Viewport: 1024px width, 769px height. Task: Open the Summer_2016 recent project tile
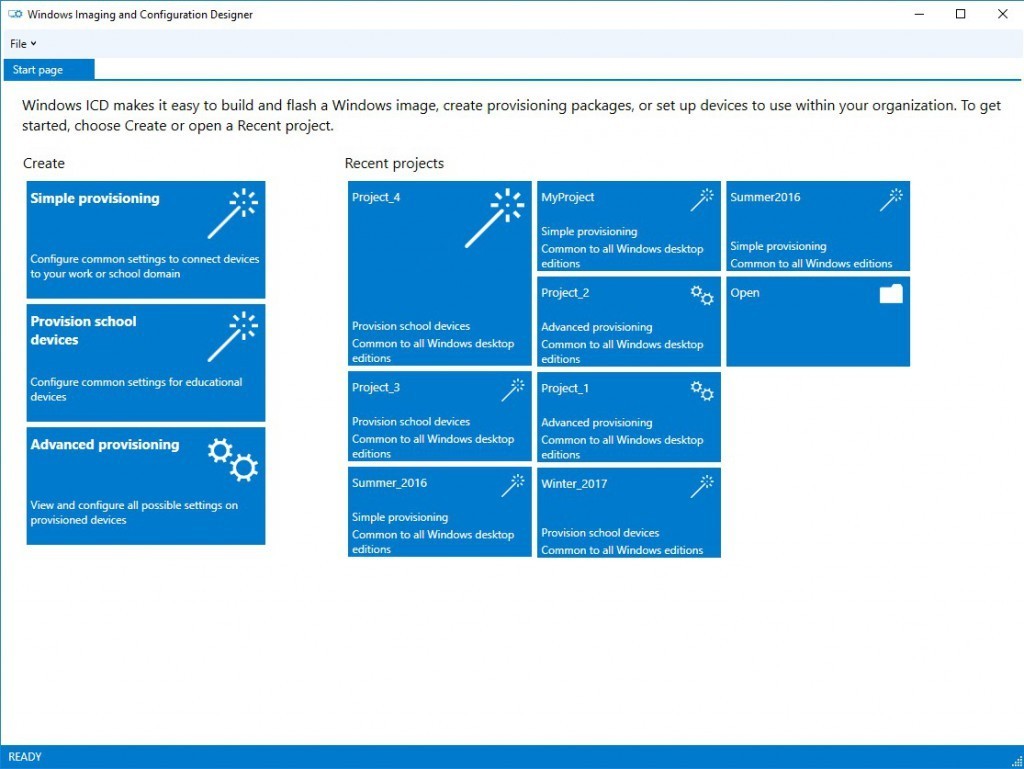coord(439,512)
